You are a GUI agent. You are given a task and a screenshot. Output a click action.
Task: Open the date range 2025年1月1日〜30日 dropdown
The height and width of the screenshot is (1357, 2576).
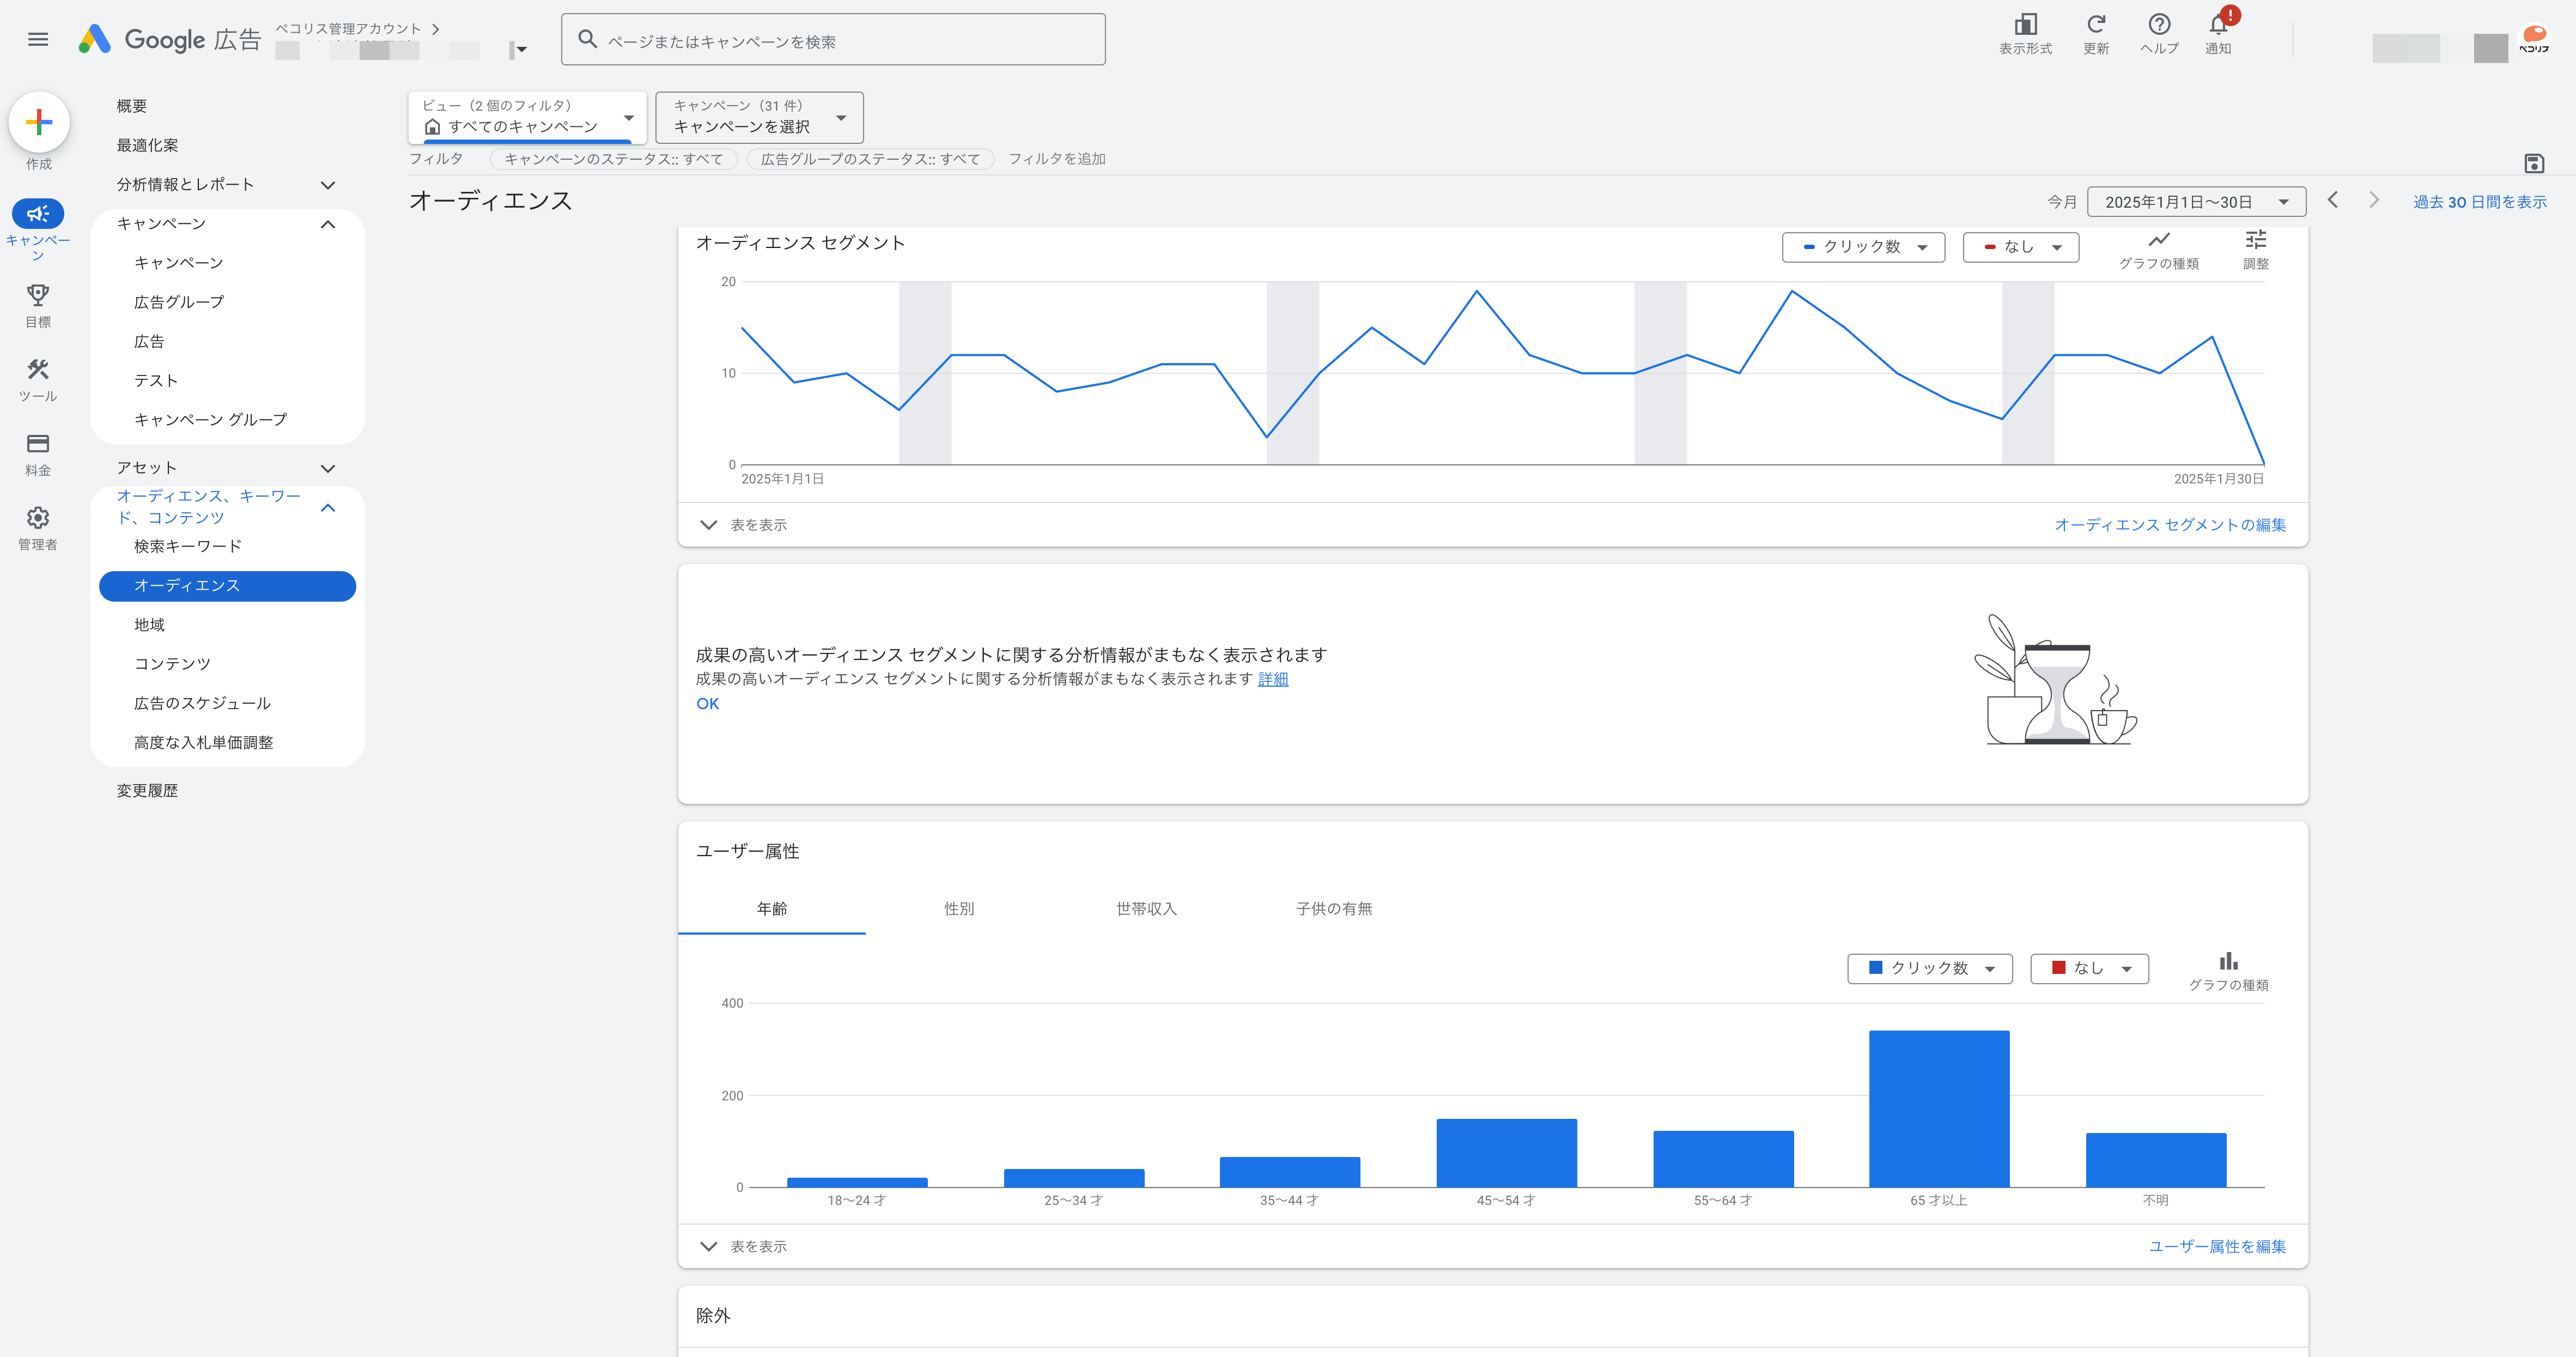[2196, 202]
